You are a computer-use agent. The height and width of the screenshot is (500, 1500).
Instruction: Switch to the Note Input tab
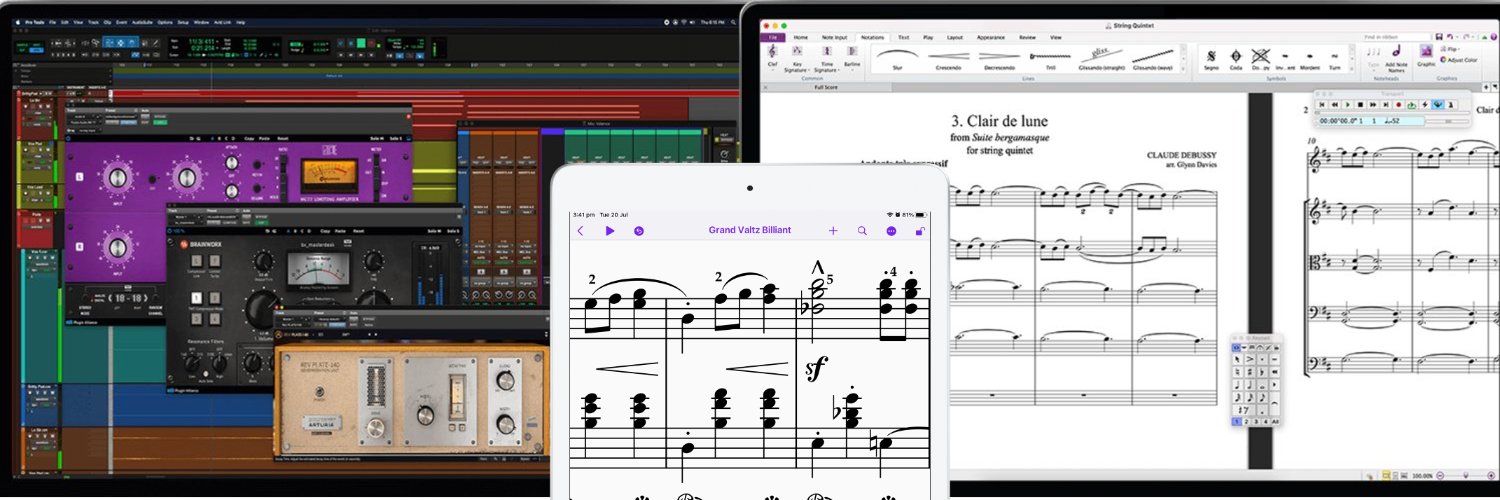click(x=834, y=38)
